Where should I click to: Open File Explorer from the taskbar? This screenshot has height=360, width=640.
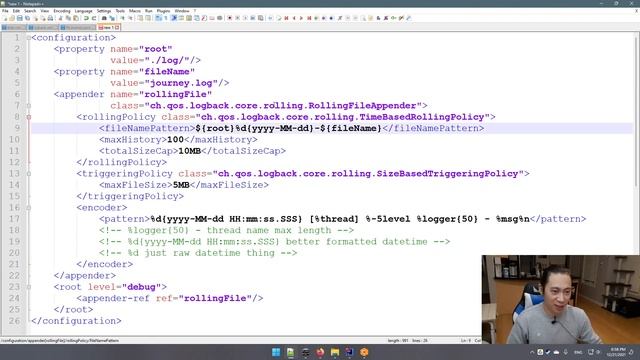[335, 352]
